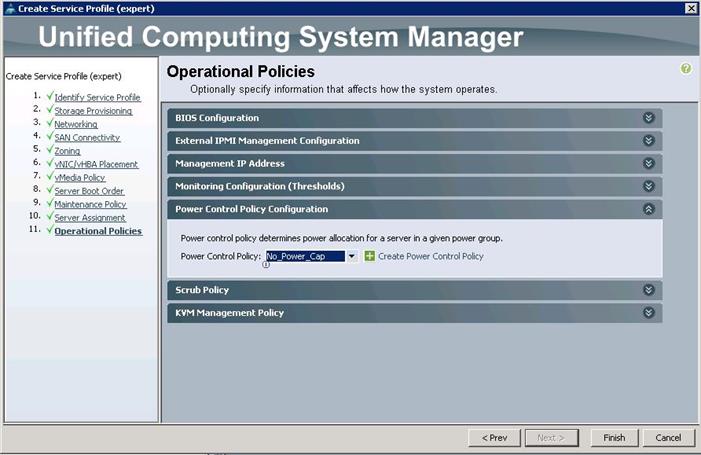Open Create Power Control Policy link
This screenshot has height=455, width=701.
(431, 256)
